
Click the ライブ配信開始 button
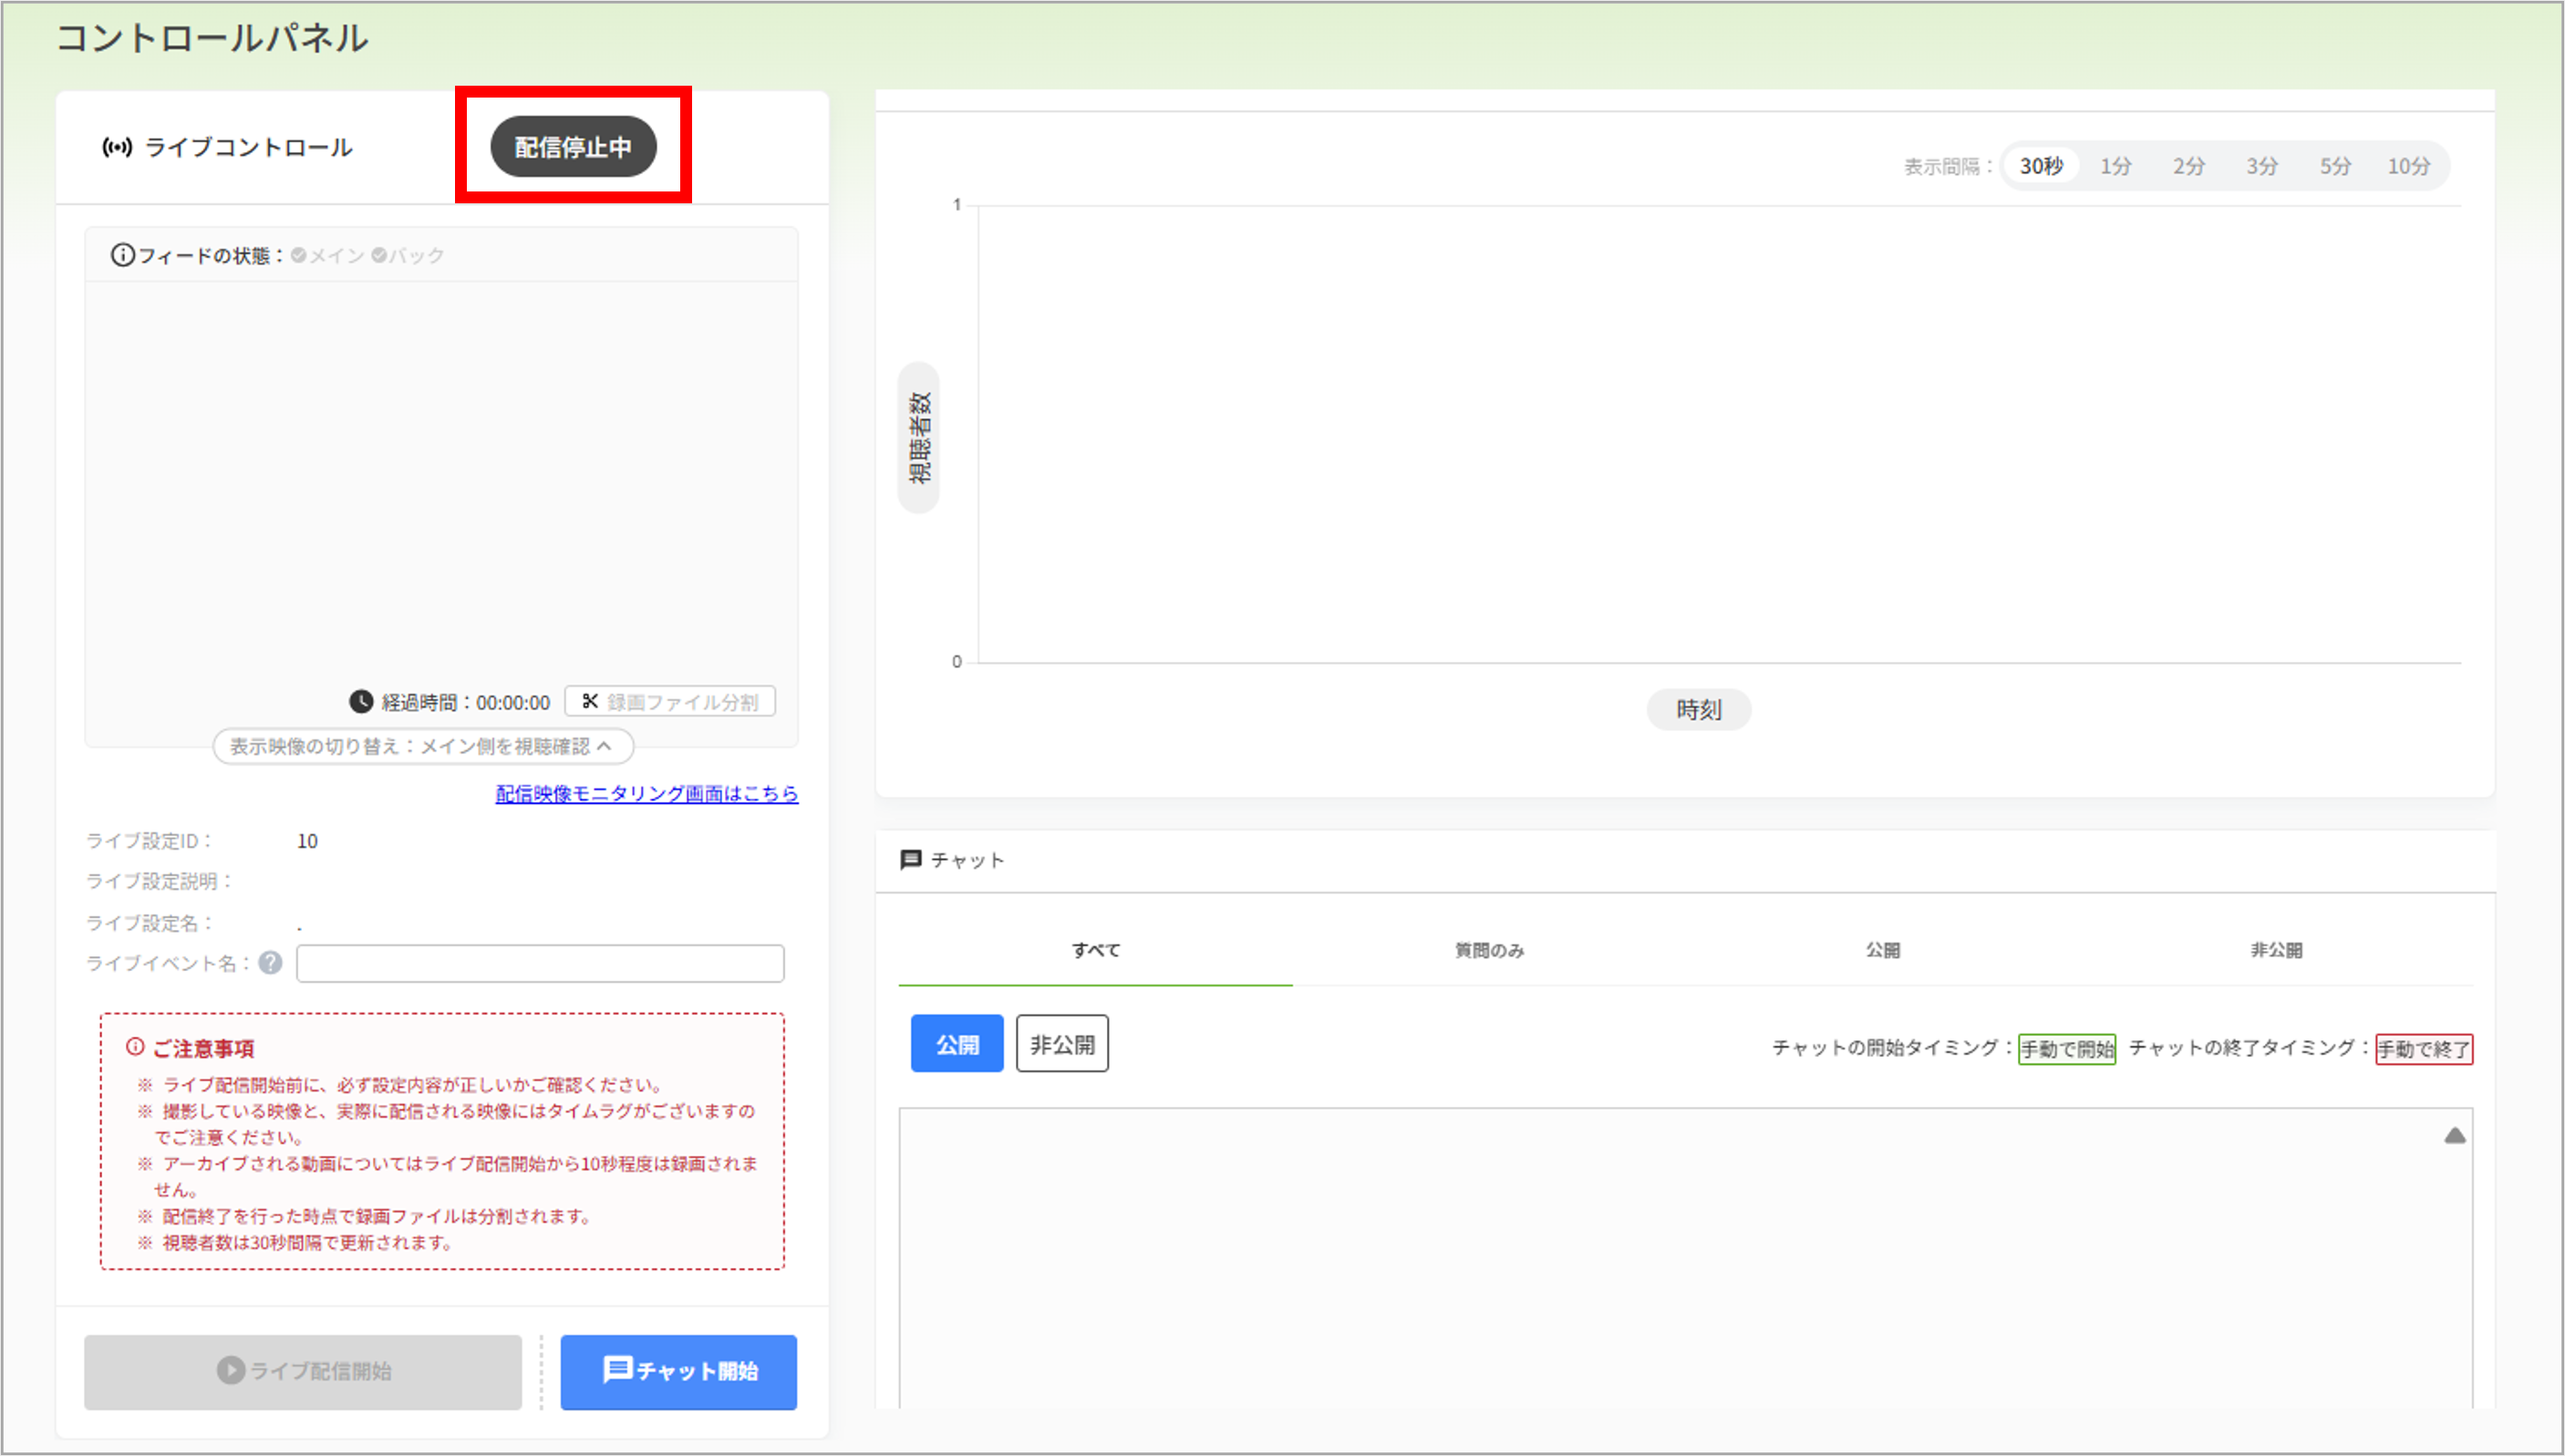[x=303, y=1372]
